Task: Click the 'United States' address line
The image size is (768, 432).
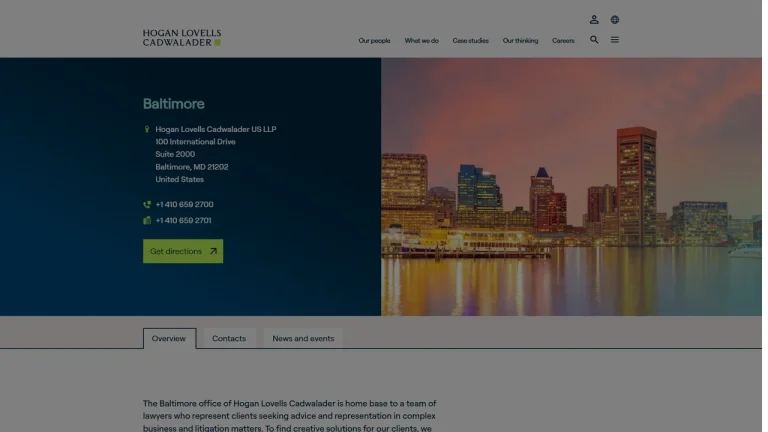Action: (x=179, y=179)
